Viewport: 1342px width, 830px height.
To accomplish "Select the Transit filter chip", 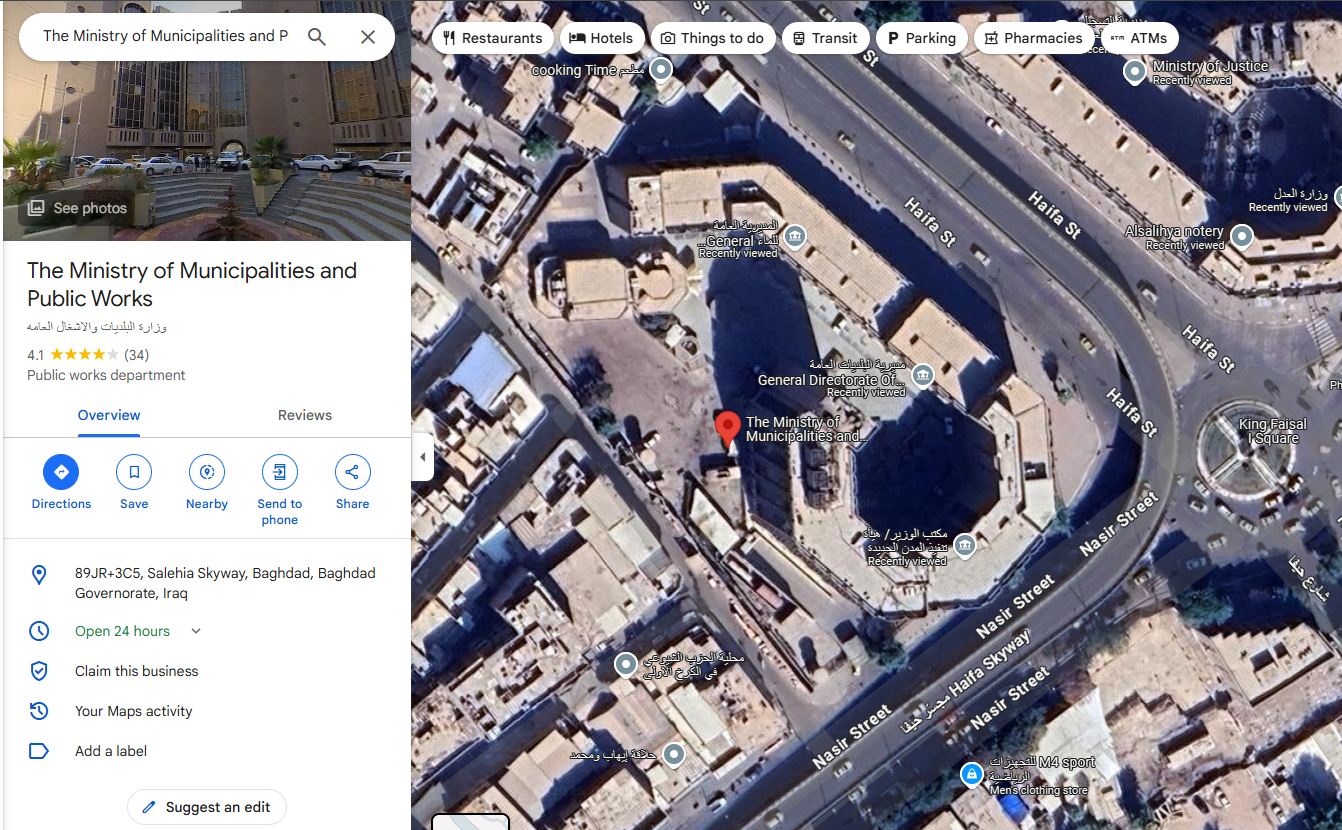I will (825, 38).
